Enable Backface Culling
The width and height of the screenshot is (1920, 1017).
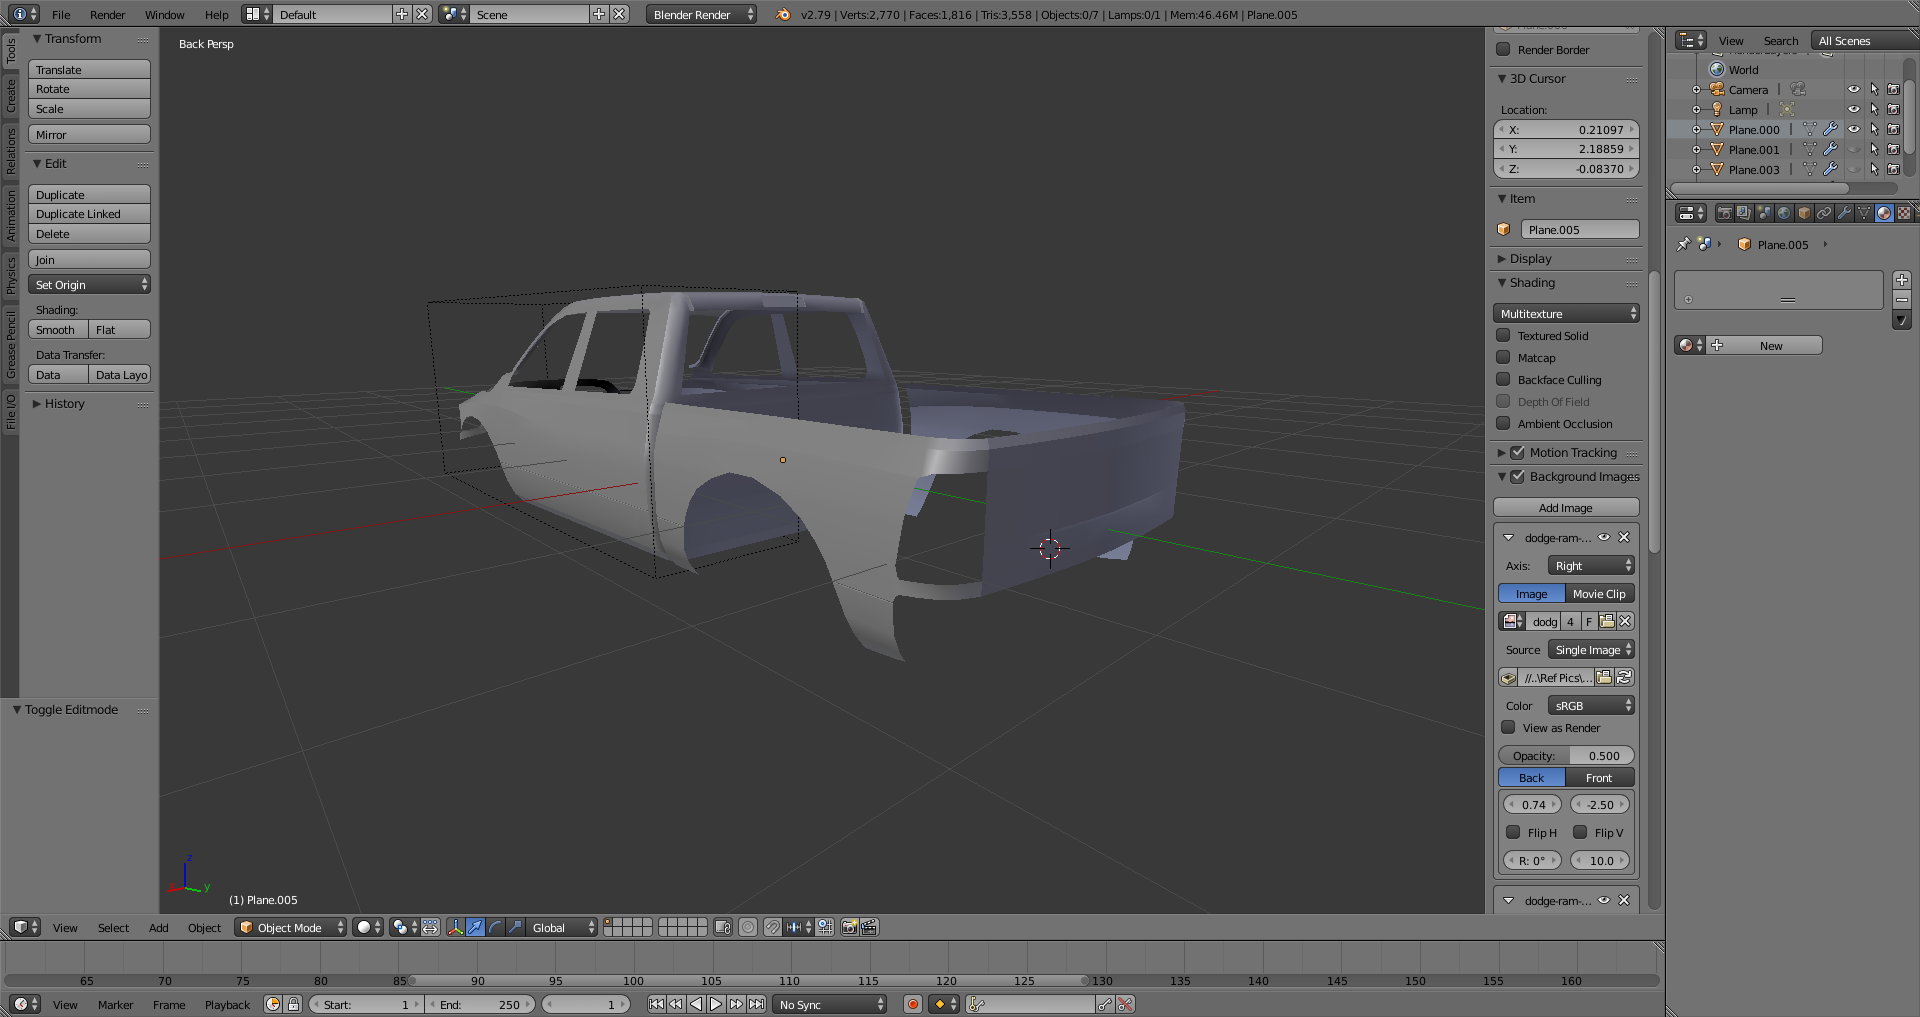(x=1503, y=379)
